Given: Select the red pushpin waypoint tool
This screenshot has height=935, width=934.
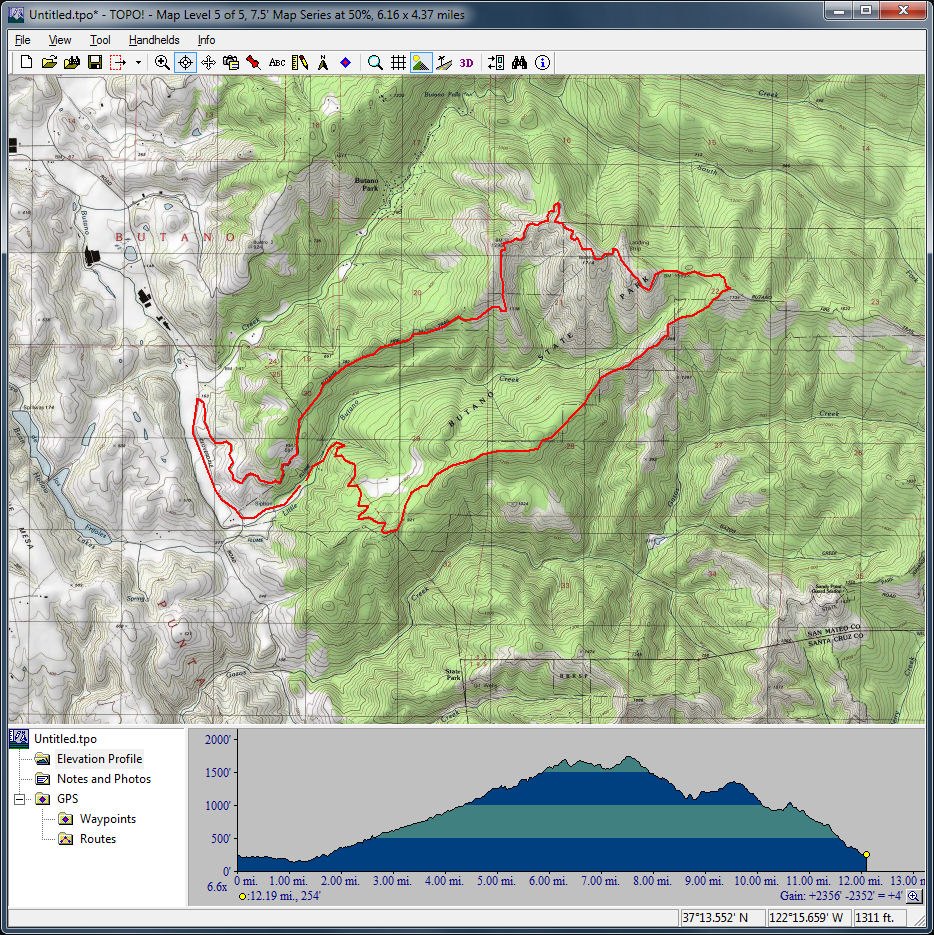Looking at the screenshot, I should (254, 62).
